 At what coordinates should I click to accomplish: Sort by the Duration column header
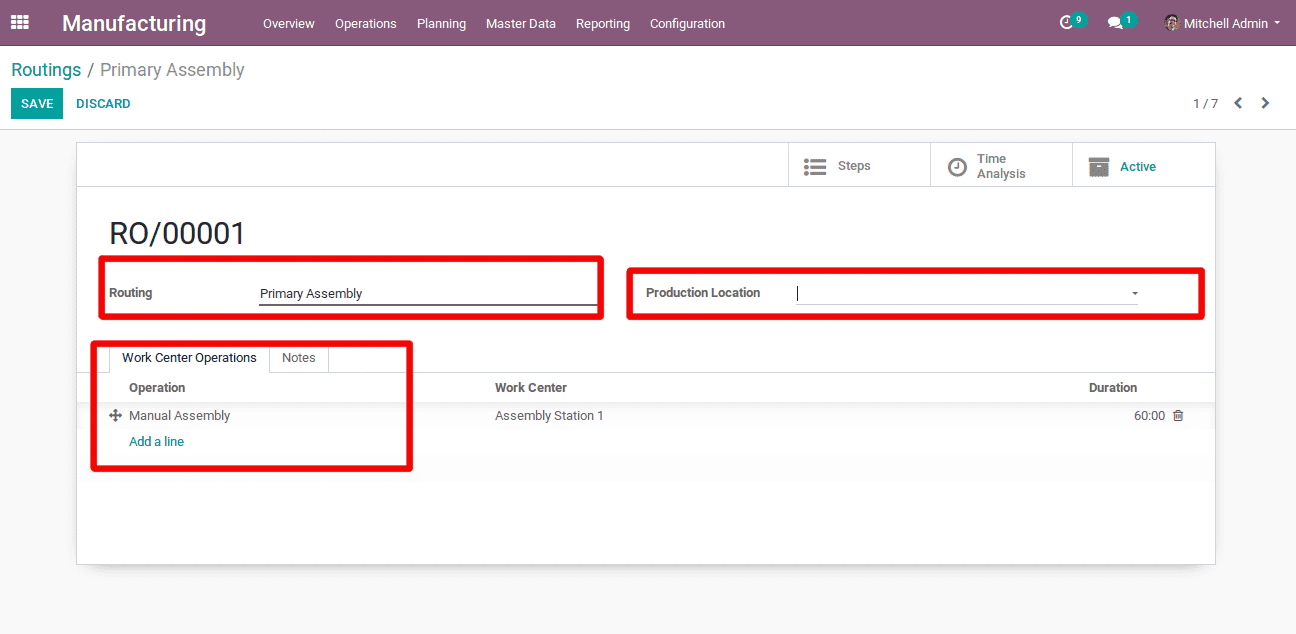(x=1113, y=388)
